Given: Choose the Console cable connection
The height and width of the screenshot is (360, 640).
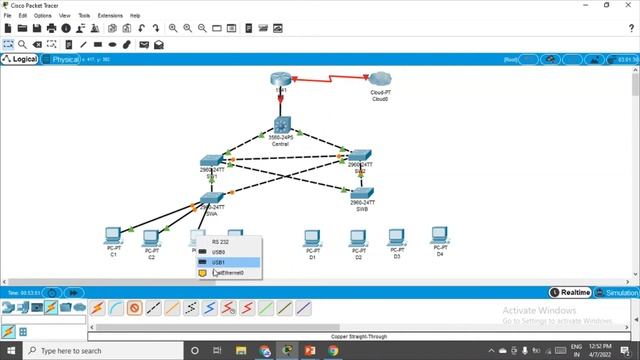Looking at the screenshot, I should [x=116, y=308].
